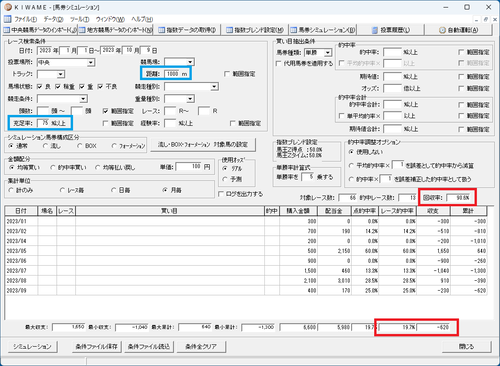Open 投票履歴 toolbar icon
This screenshot has width=500, height=366.
click(375, 30)
